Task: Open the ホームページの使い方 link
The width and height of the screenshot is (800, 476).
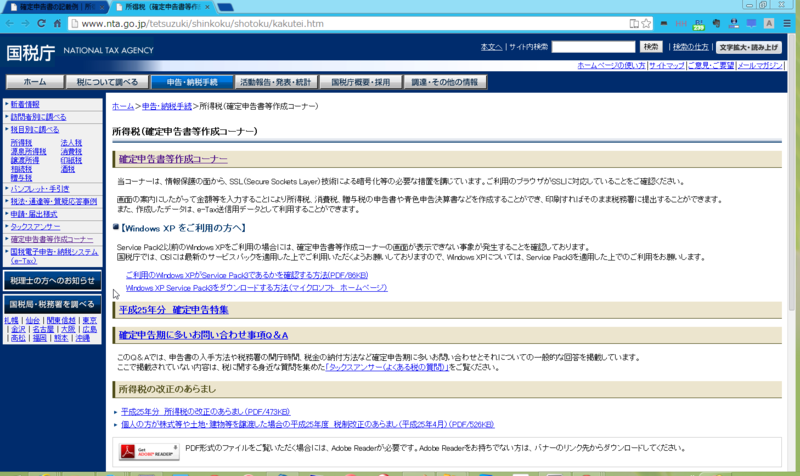Action: coord(611,65)
